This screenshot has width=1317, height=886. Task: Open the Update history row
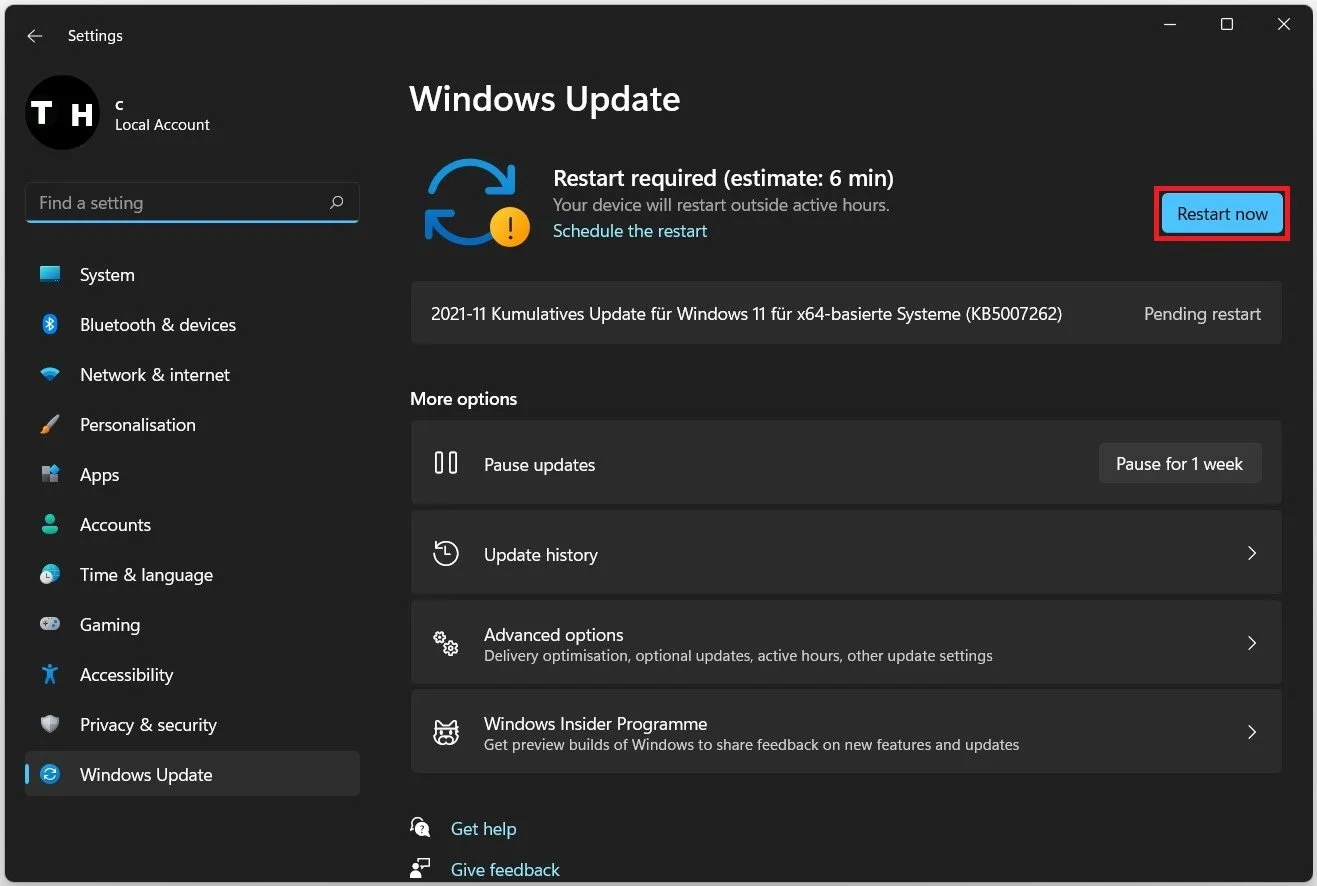[x=846, y=553]
